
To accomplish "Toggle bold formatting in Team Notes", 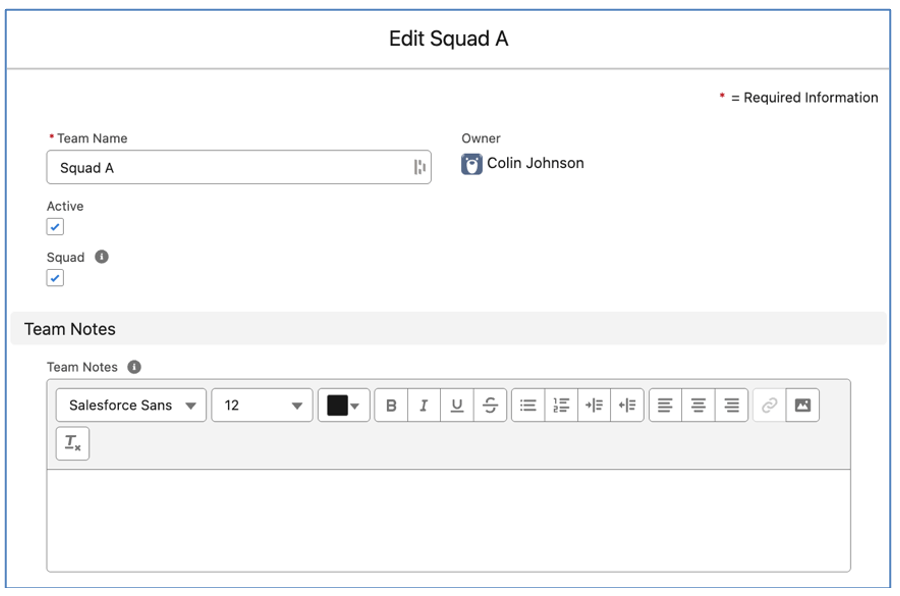I will 391,405.
